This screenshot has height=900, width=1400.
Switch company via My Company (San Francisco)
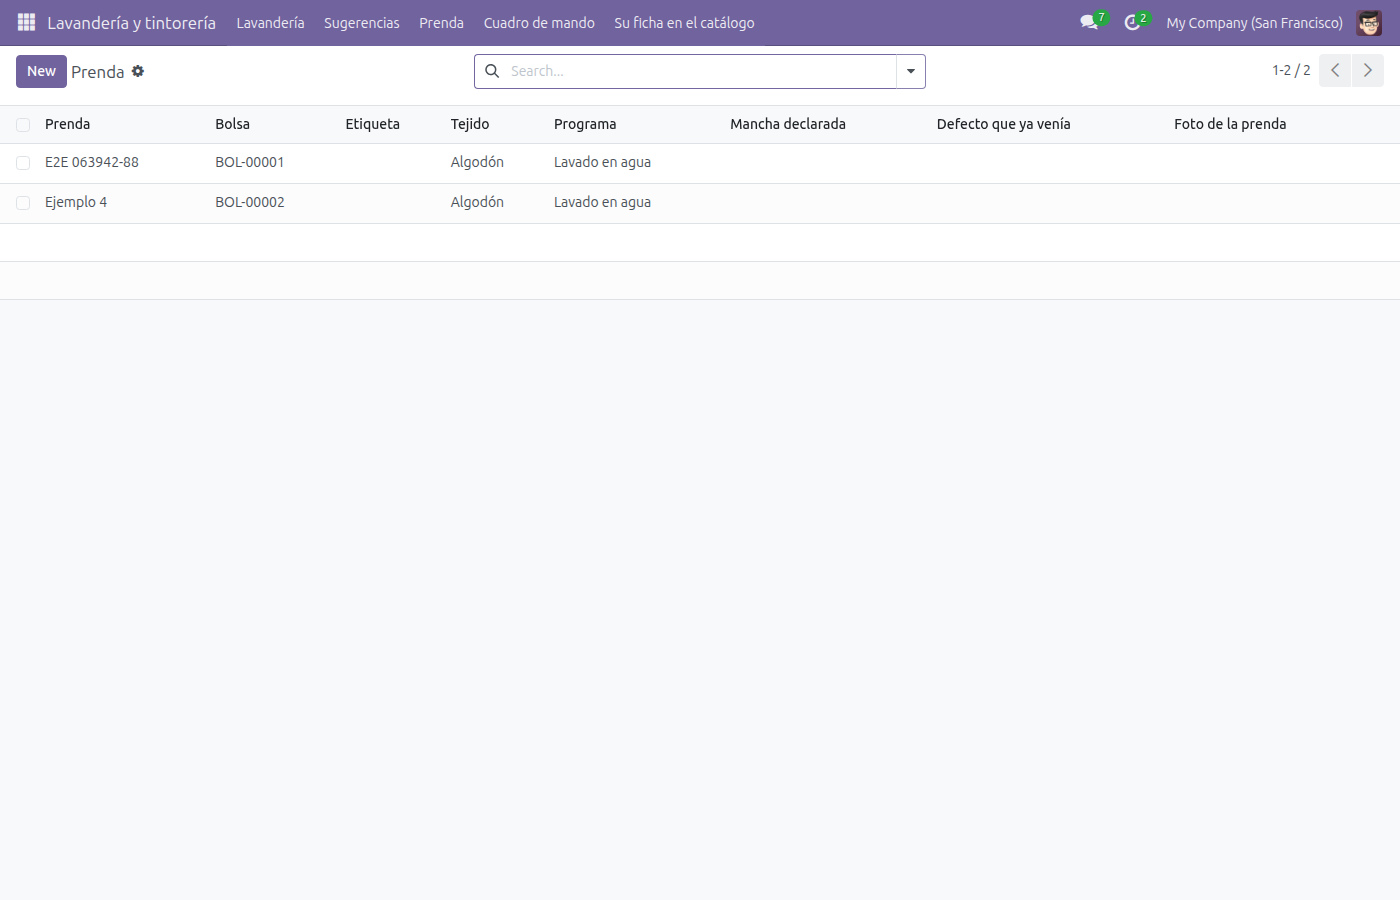coord(1254,22)
